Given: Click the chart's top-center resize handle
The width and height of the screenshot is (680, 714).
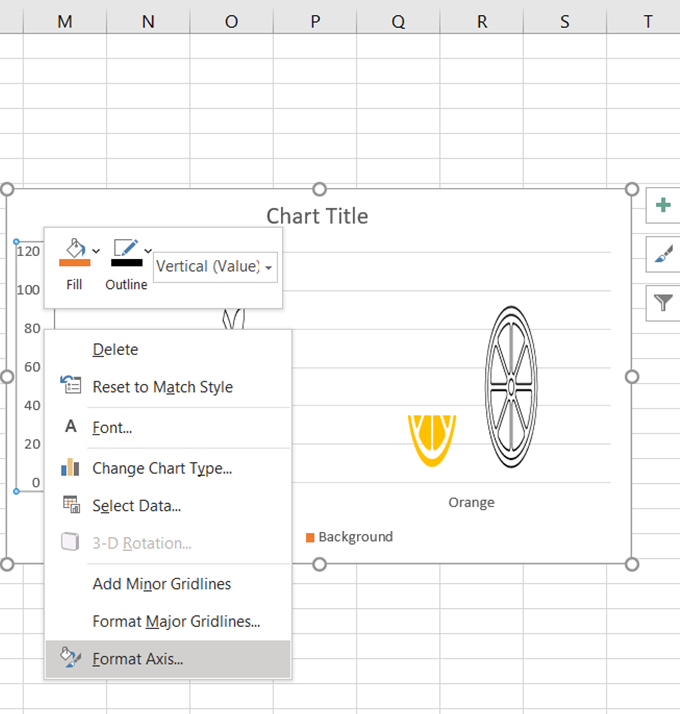Looking at the screenshot, I should click(320, 189).
